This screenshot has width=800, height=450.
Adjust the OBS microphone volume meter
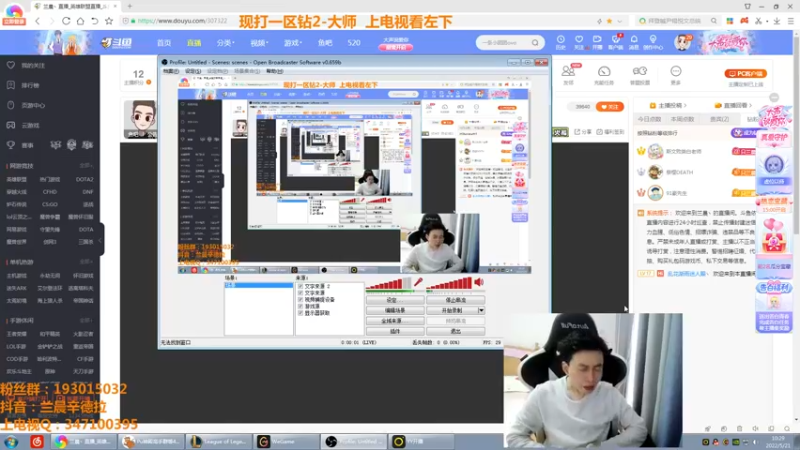[x=389, y=285]
